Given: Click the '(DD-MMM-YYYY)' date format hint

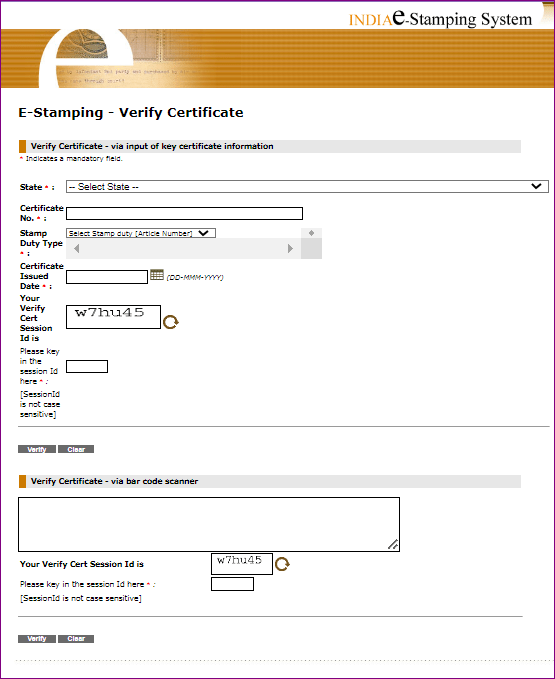Looking at the screenshot, I should pos(195,278).
